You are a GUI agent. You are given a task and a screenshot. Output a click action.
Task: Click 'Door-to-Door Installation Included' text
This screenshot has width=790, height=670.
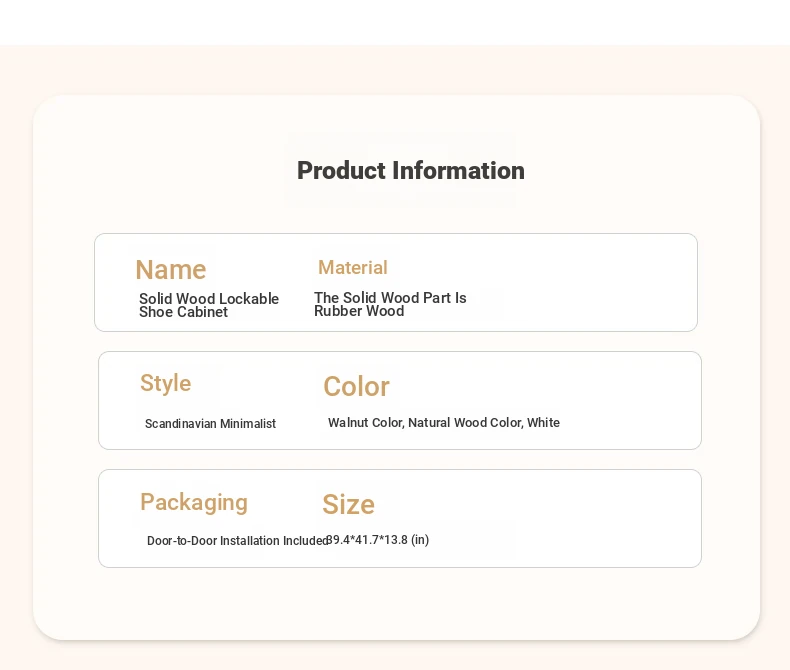click(237, 541)
